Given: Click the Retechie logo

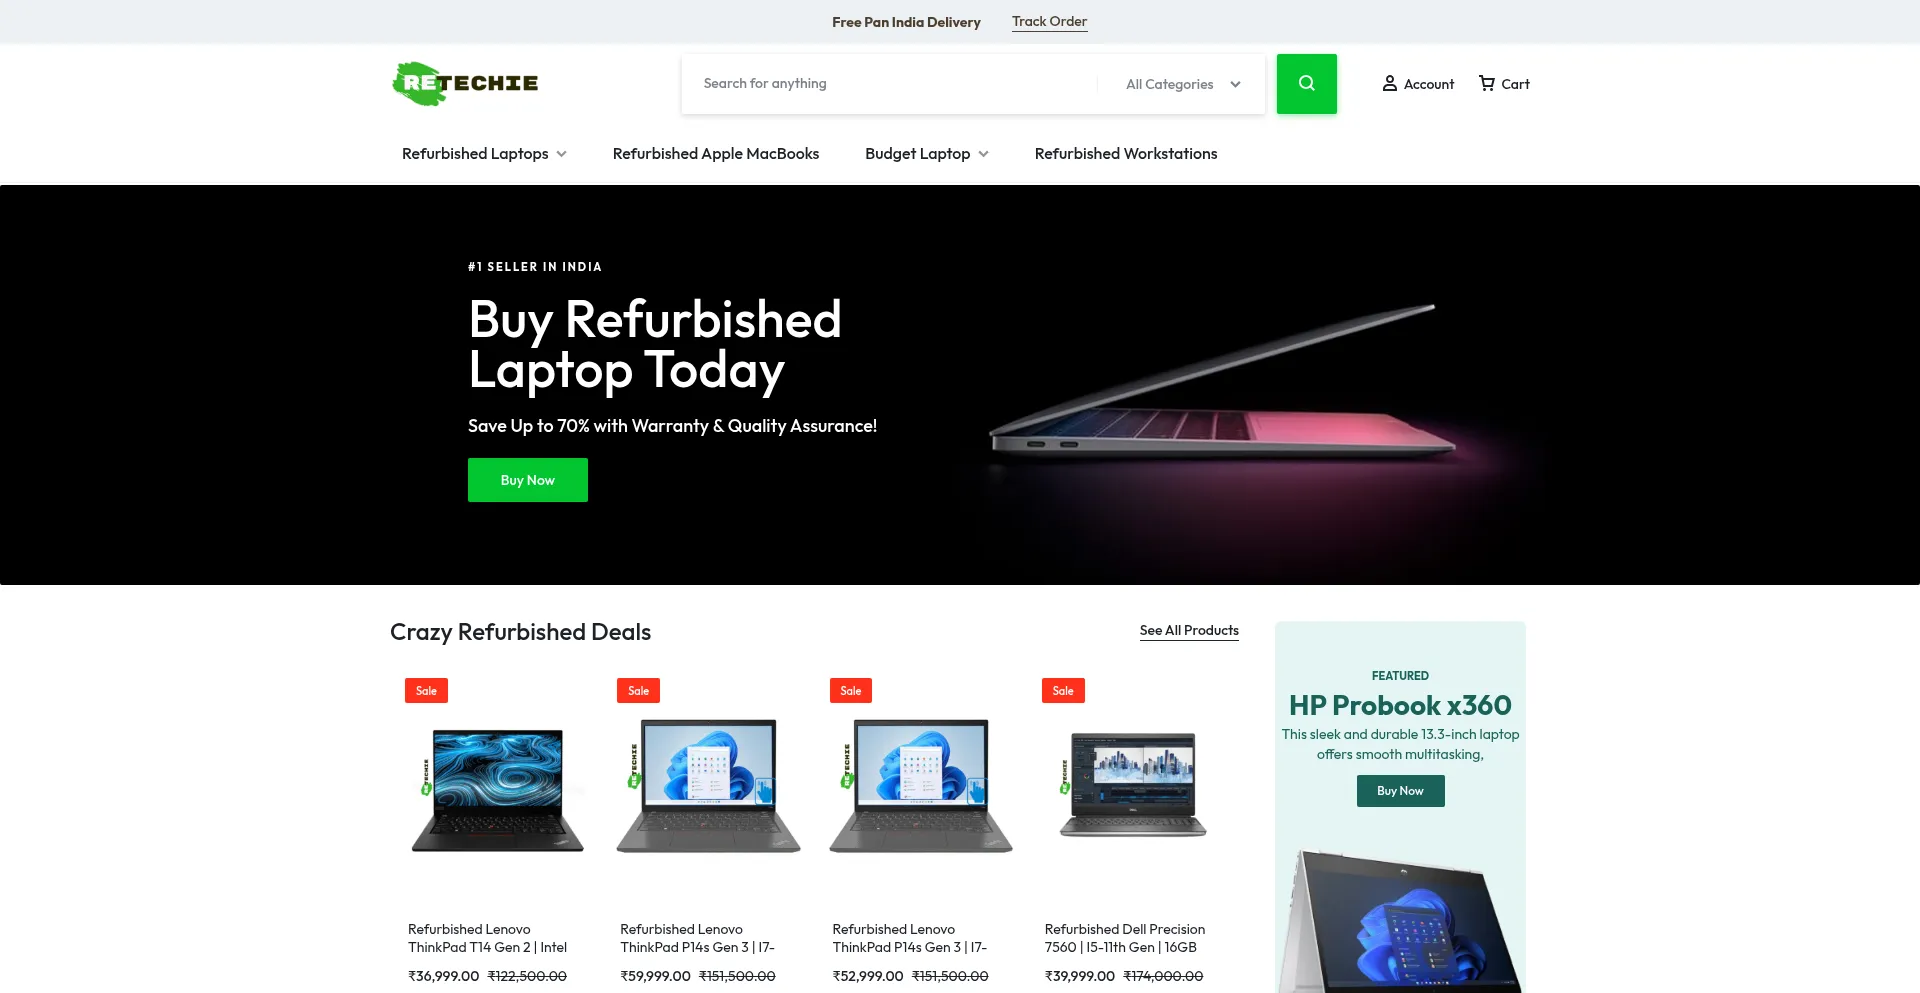Looking at the screenshot, I should tap(465, 83).
